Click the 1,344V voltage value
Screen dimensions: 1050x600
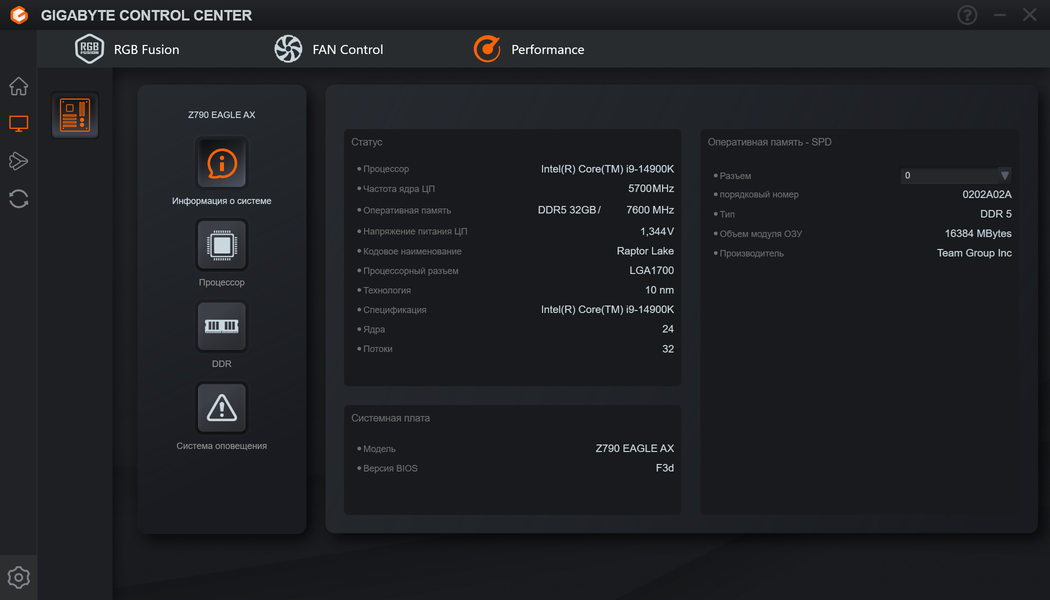[657, 231]
